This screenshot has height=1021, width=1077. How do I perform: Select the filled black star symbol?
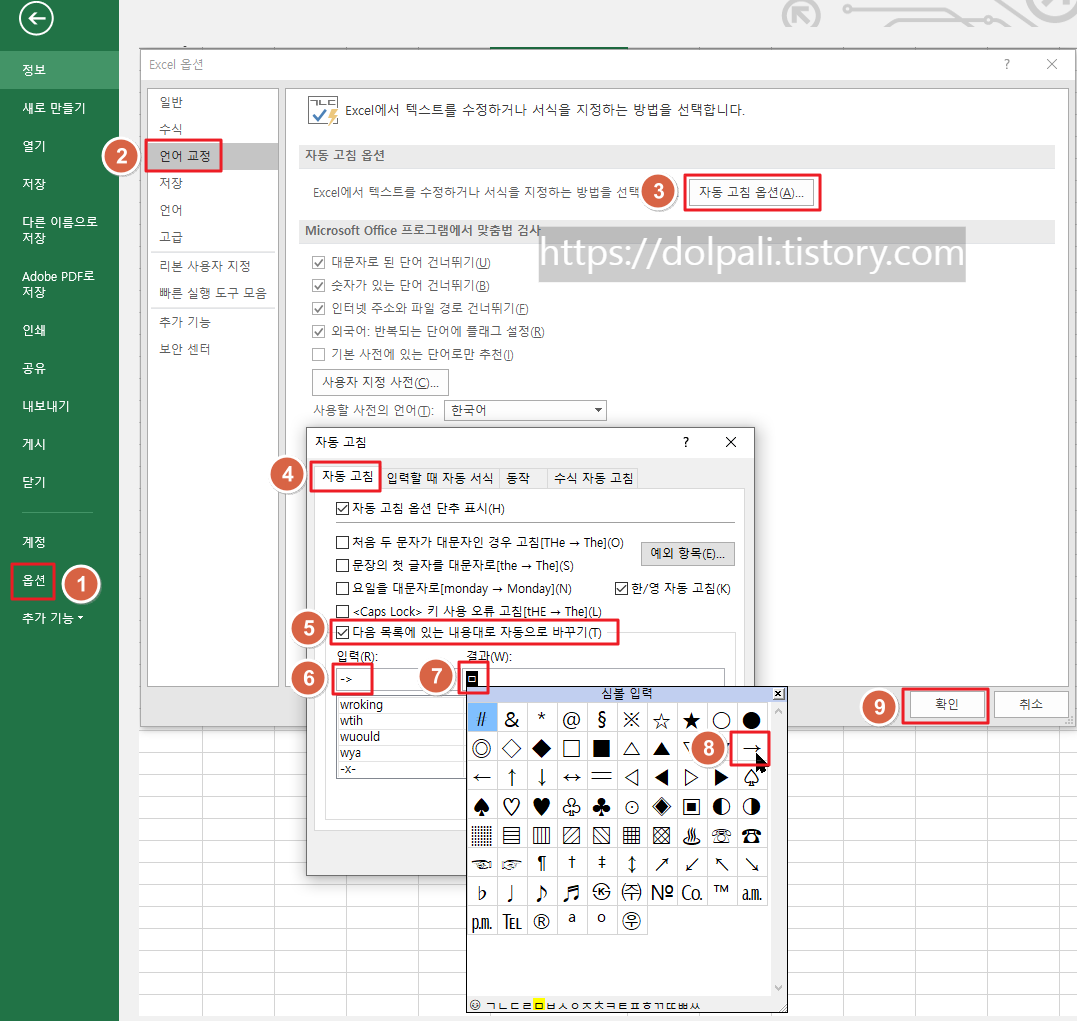(691, 720)
